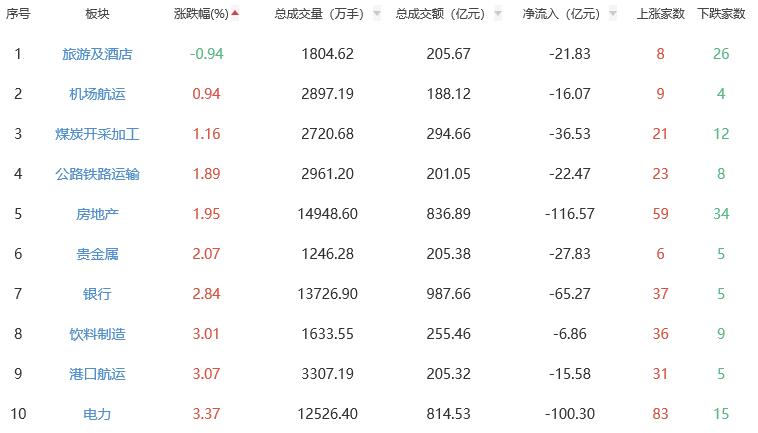
Task: Open the 银行 sector link
Action: [x=97, y=294]
